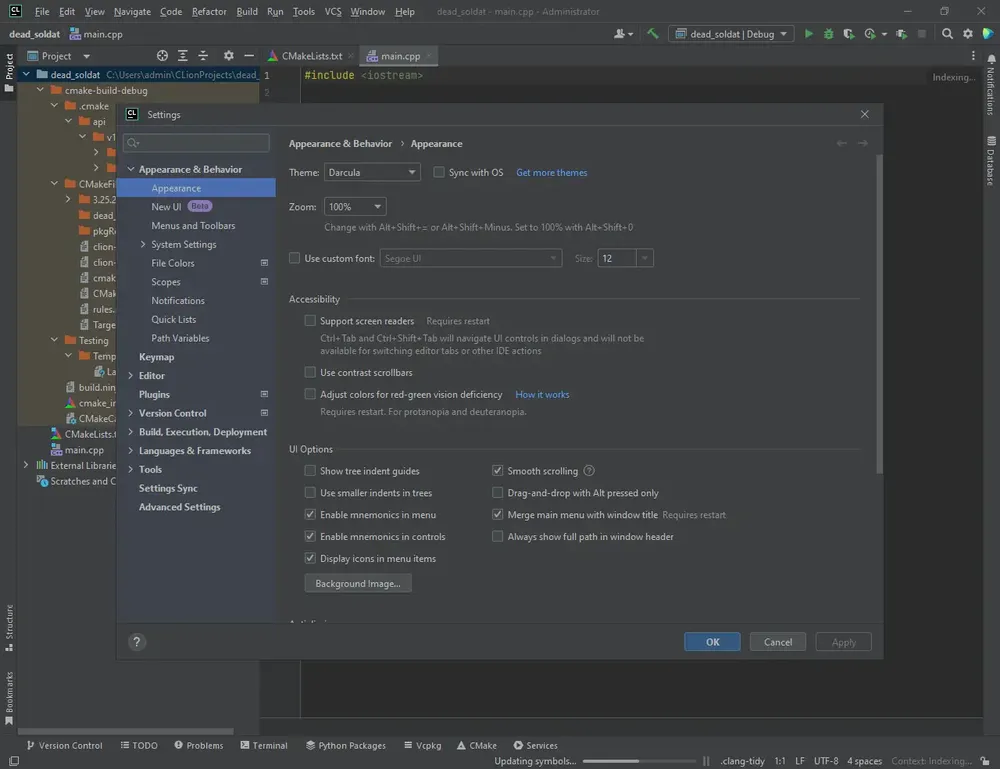Uncheck Display icons in menu items
Image resolution: width=1000 pixels, height=769 pixels.
tap(310, 558)
